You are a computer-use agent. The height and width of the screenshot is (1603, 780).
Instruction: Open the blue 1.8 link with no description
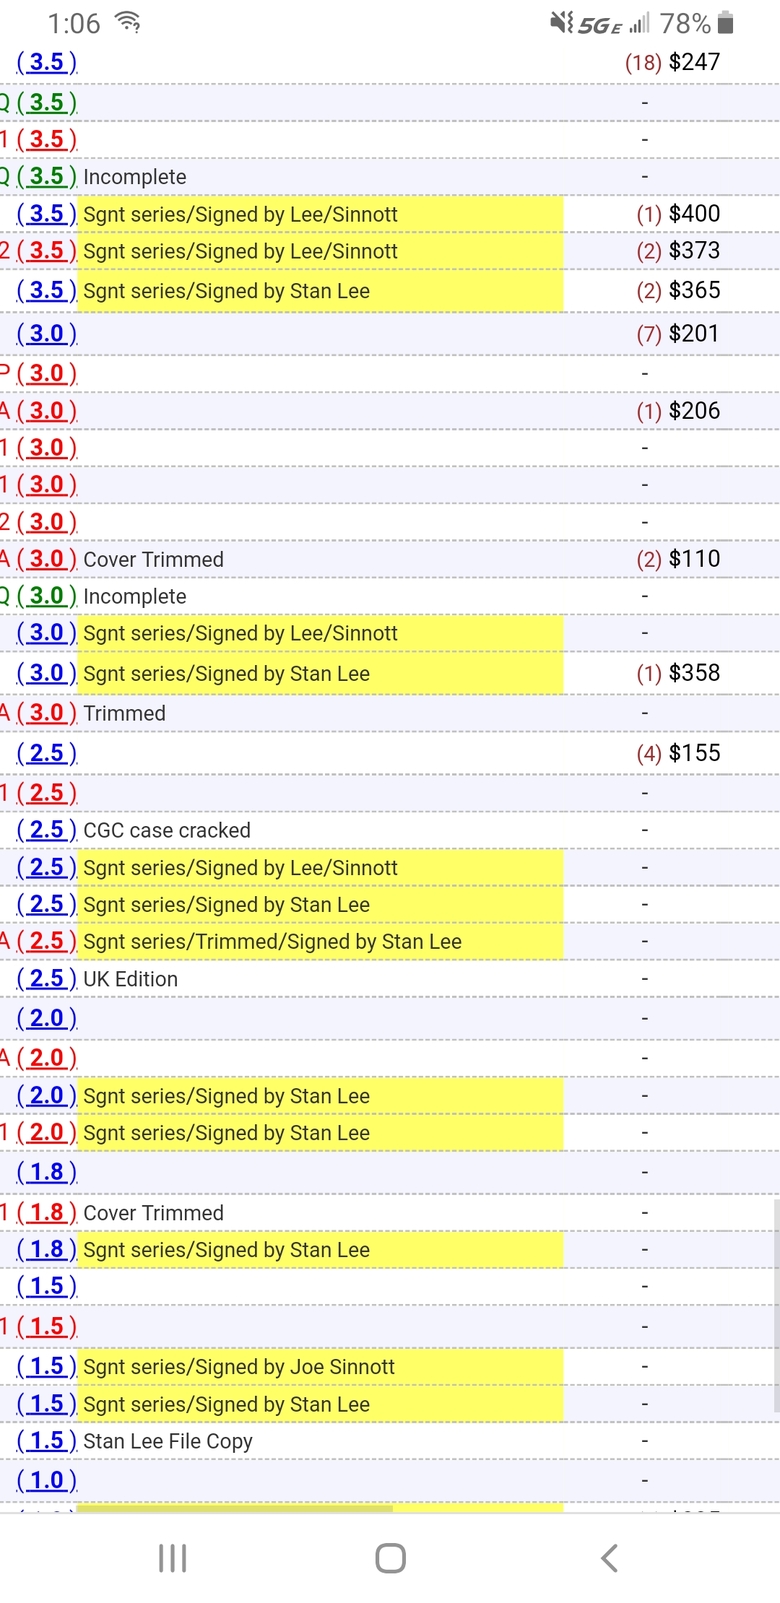[x=47, y=1172]
